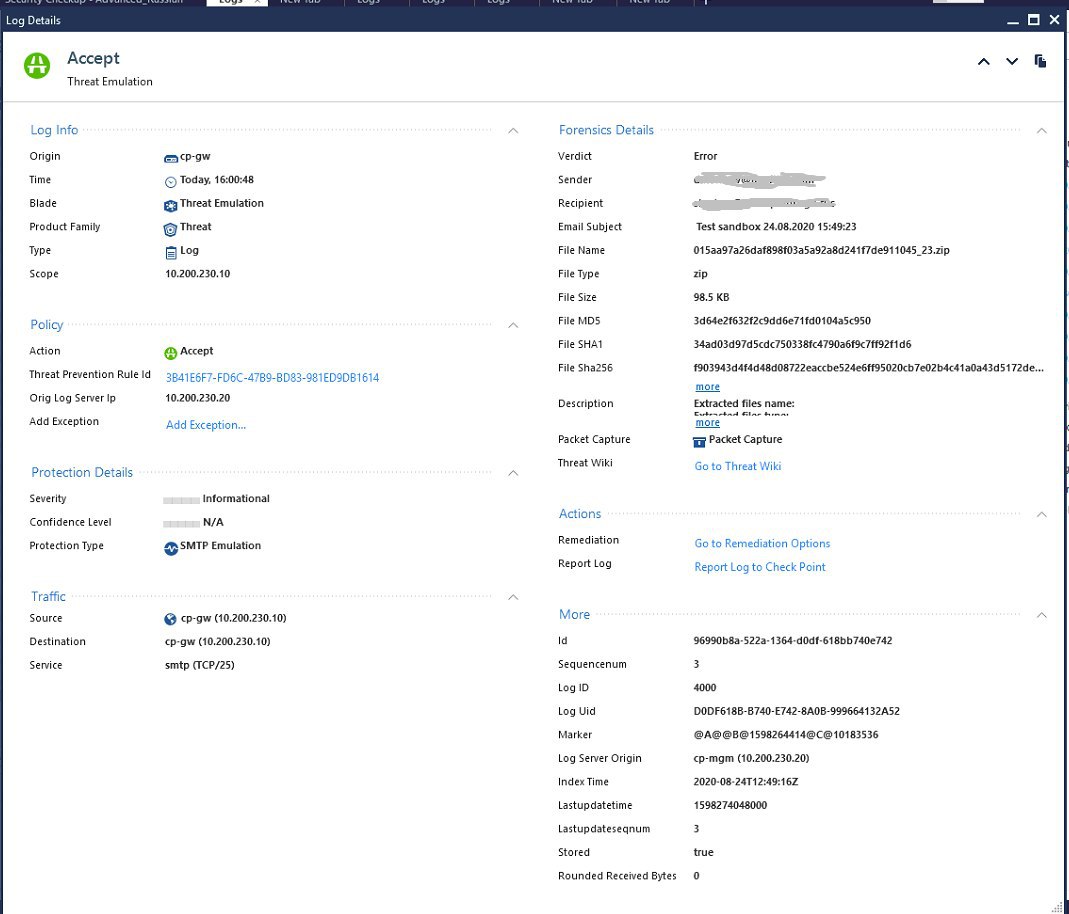Maximize the Log Details window

(x=1034, y=20)
